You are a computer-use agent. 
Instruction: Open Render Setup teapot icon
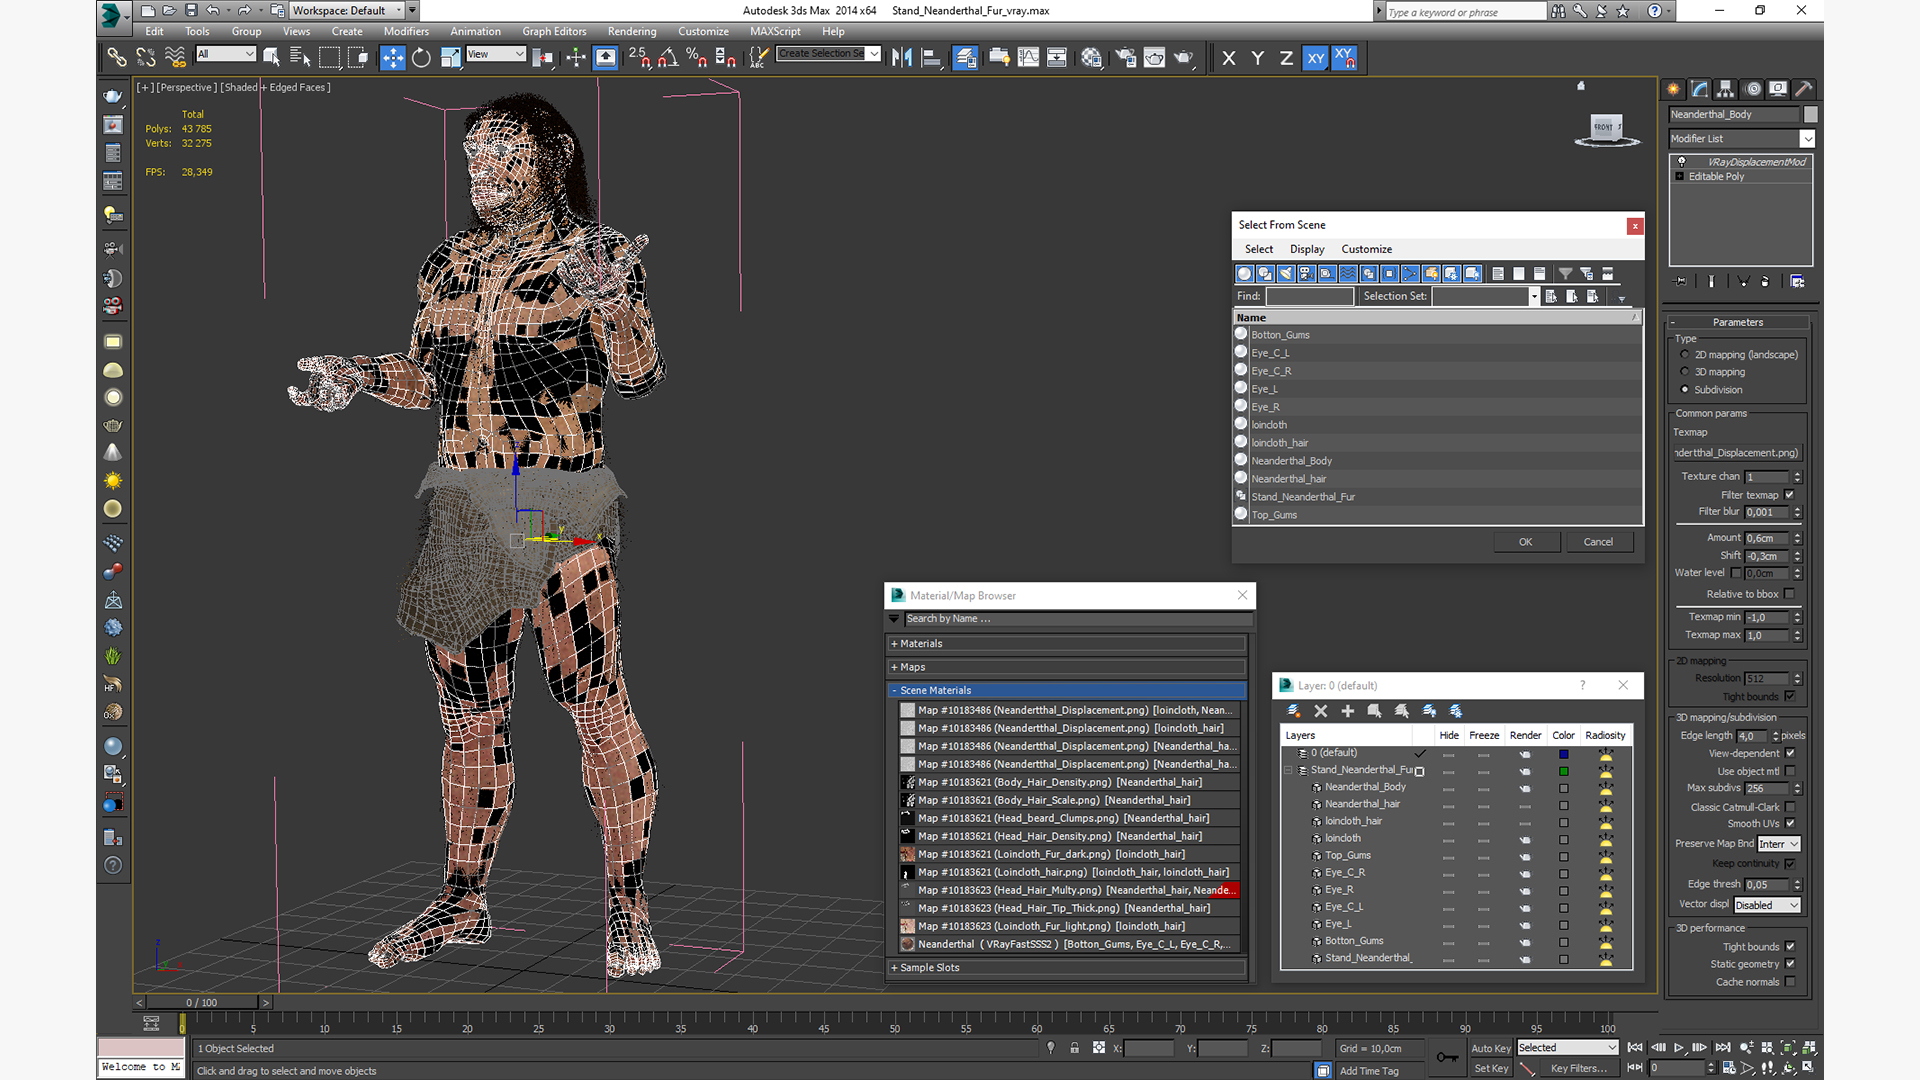1126,58
